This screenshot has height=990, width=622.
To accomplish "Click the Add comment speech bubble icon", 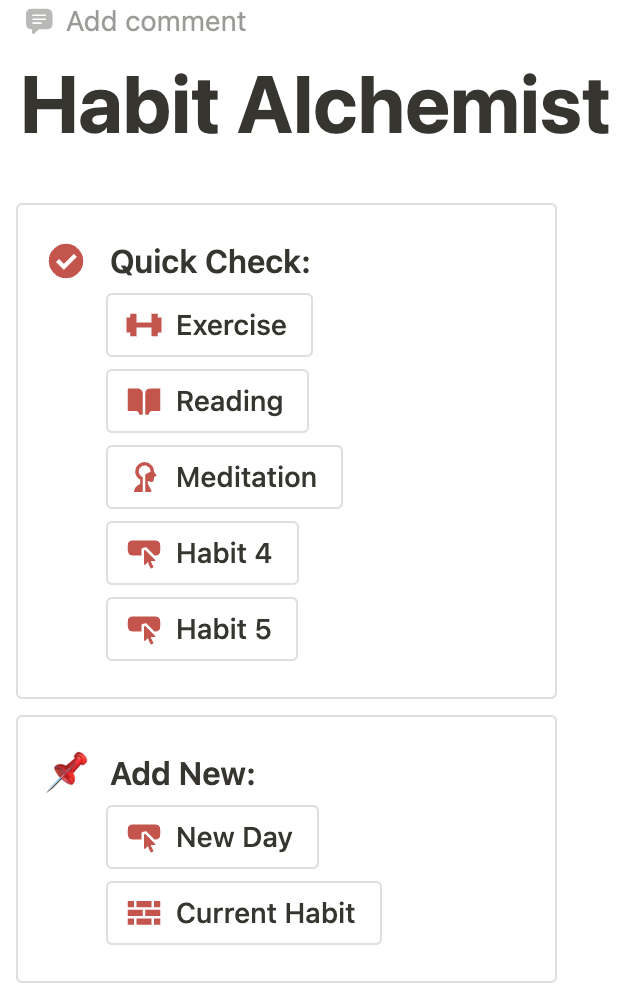I will [x=39, y=21].
